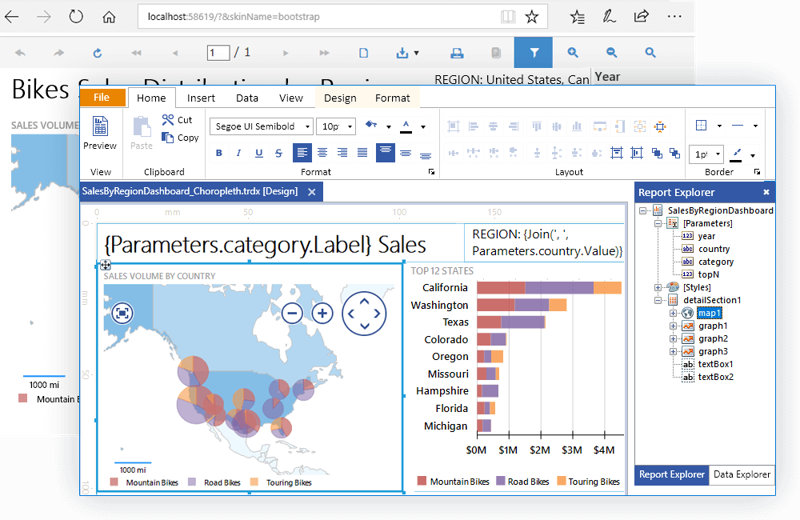The image size is (800, 520).
Task: Expand the Styles tree node
Action: (658, 287)
